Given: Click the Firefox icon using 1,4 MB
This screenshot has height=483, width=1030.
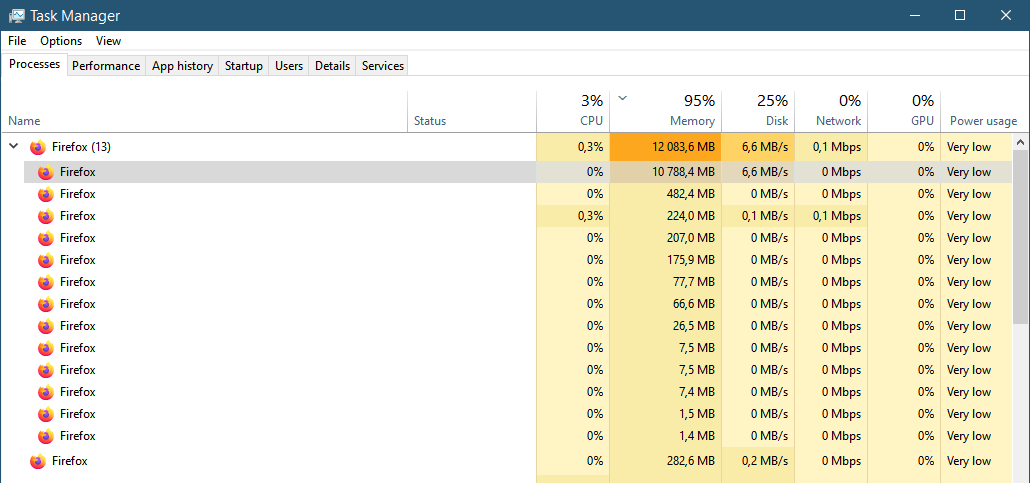Looking at the screenshot, I should coord(45,436).
